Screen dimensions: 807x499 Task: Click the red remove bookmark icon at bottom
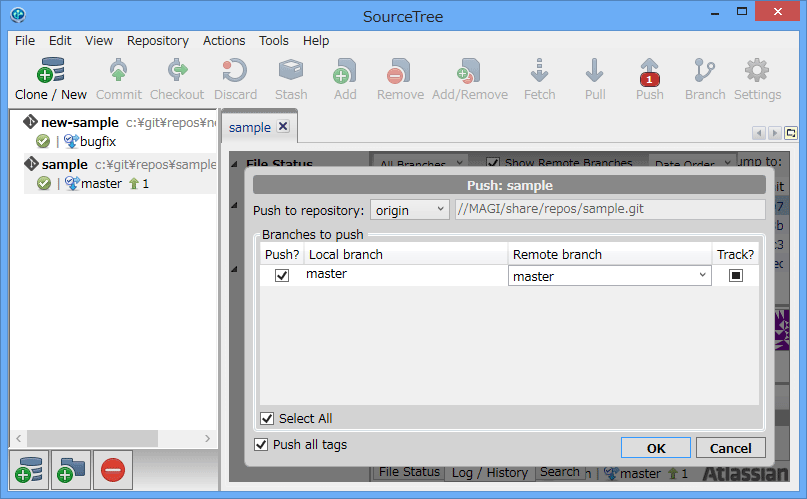pyautogui.click(x=113, y=470)
